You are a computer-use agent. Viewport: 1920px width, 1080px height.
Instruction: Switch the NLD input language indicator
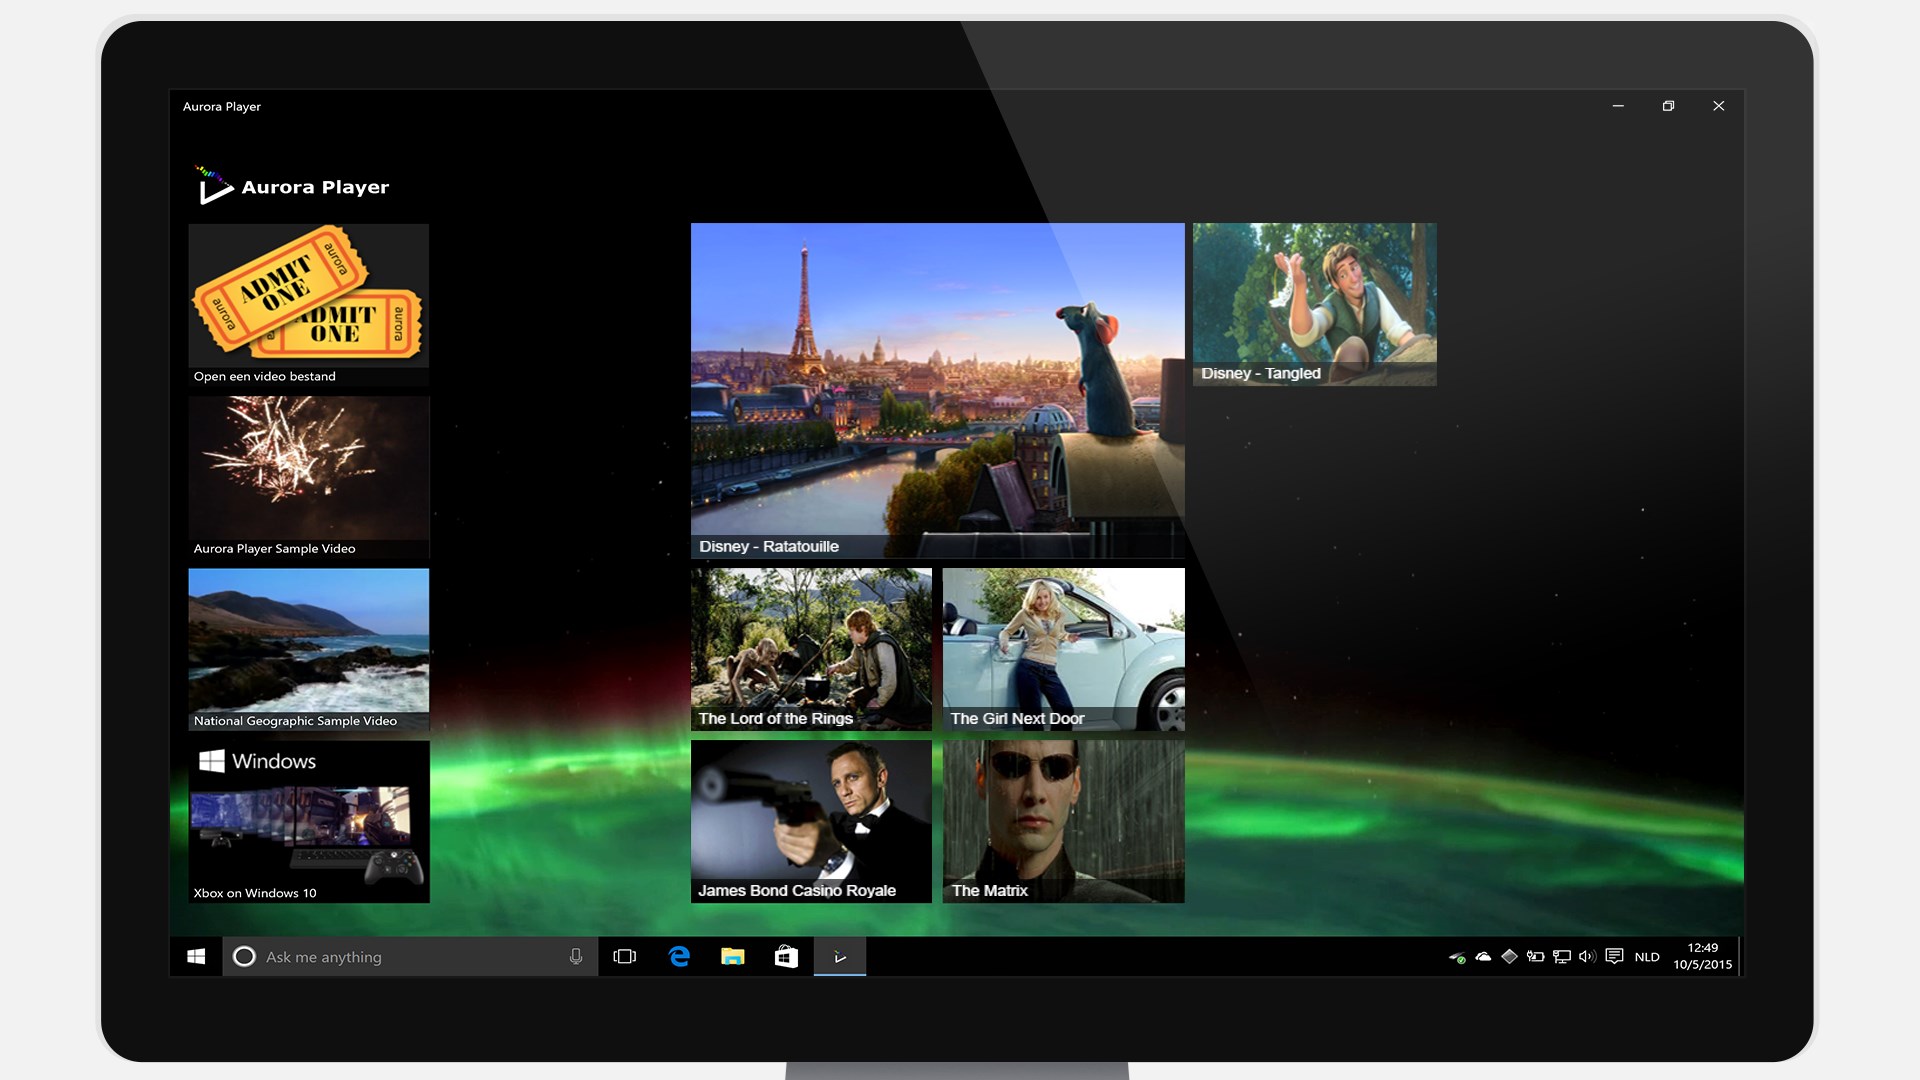[1647, 957]
